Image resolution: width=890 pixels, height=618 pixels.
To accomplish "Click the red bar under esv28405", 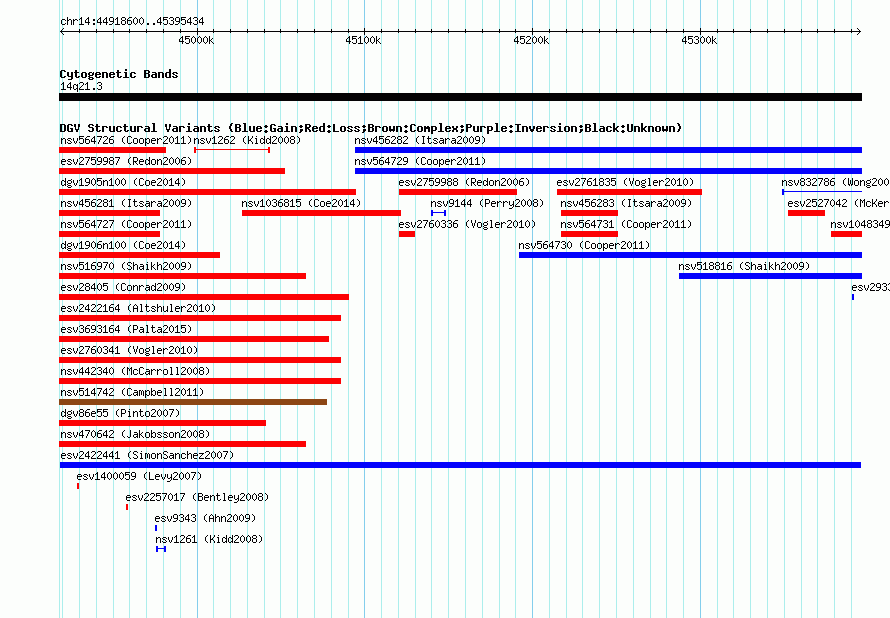I will (204, 297).
